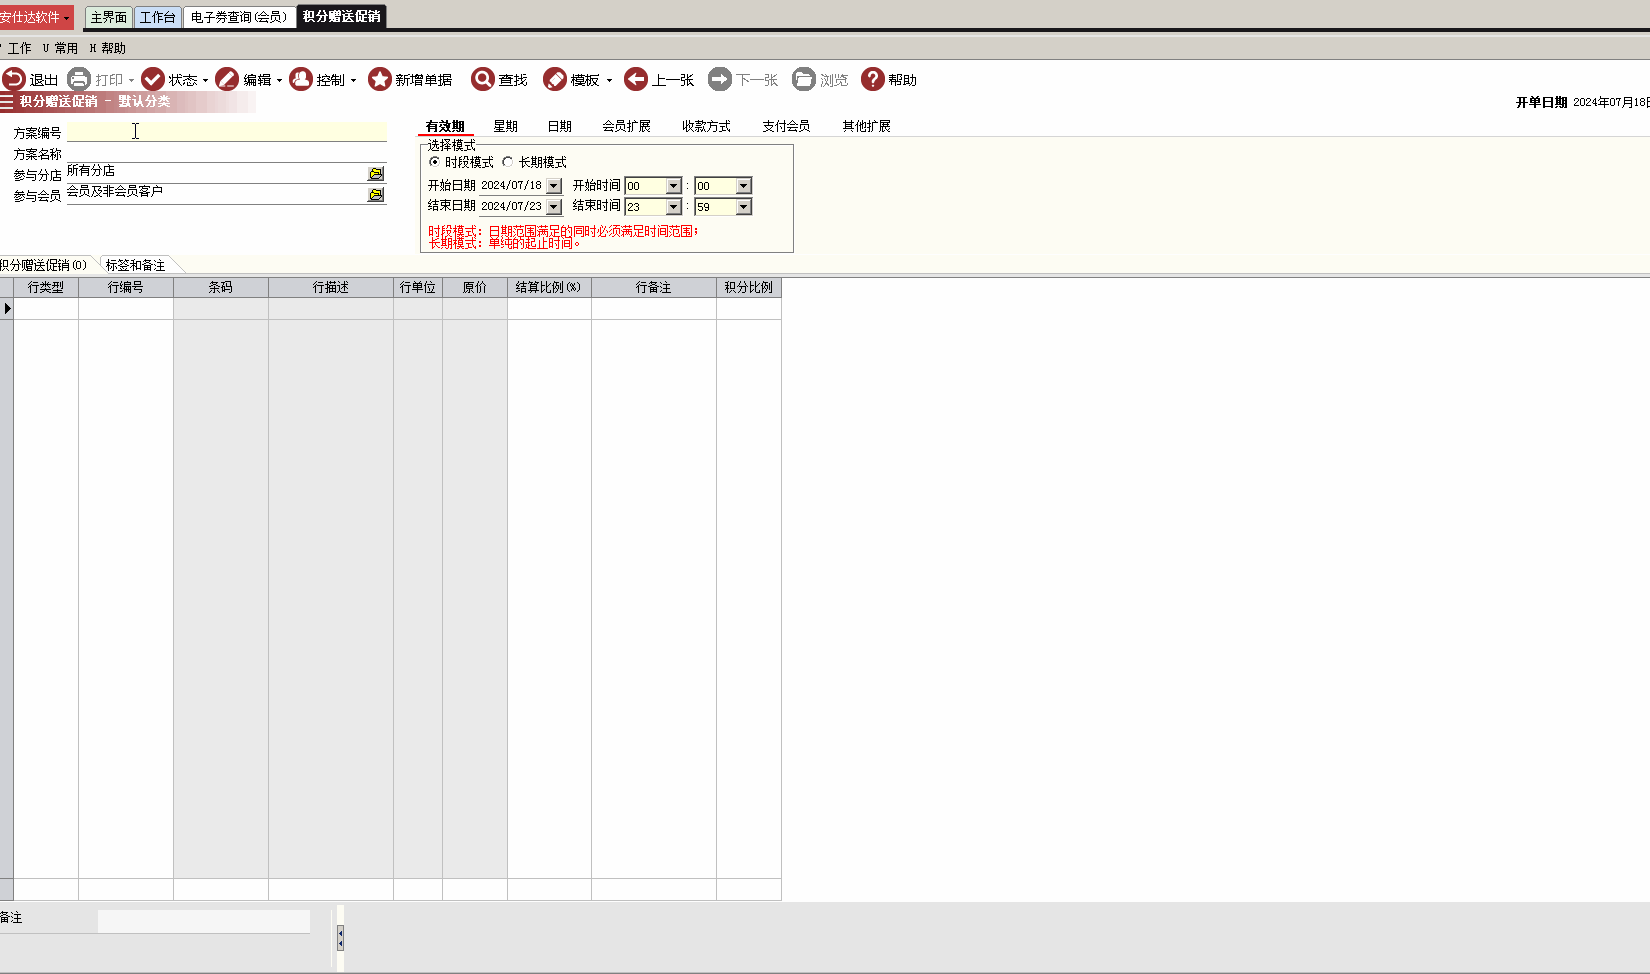Click the 新增单据 star icon
Viewport: 1650px width, 974px height.
[x=380, y=79]
